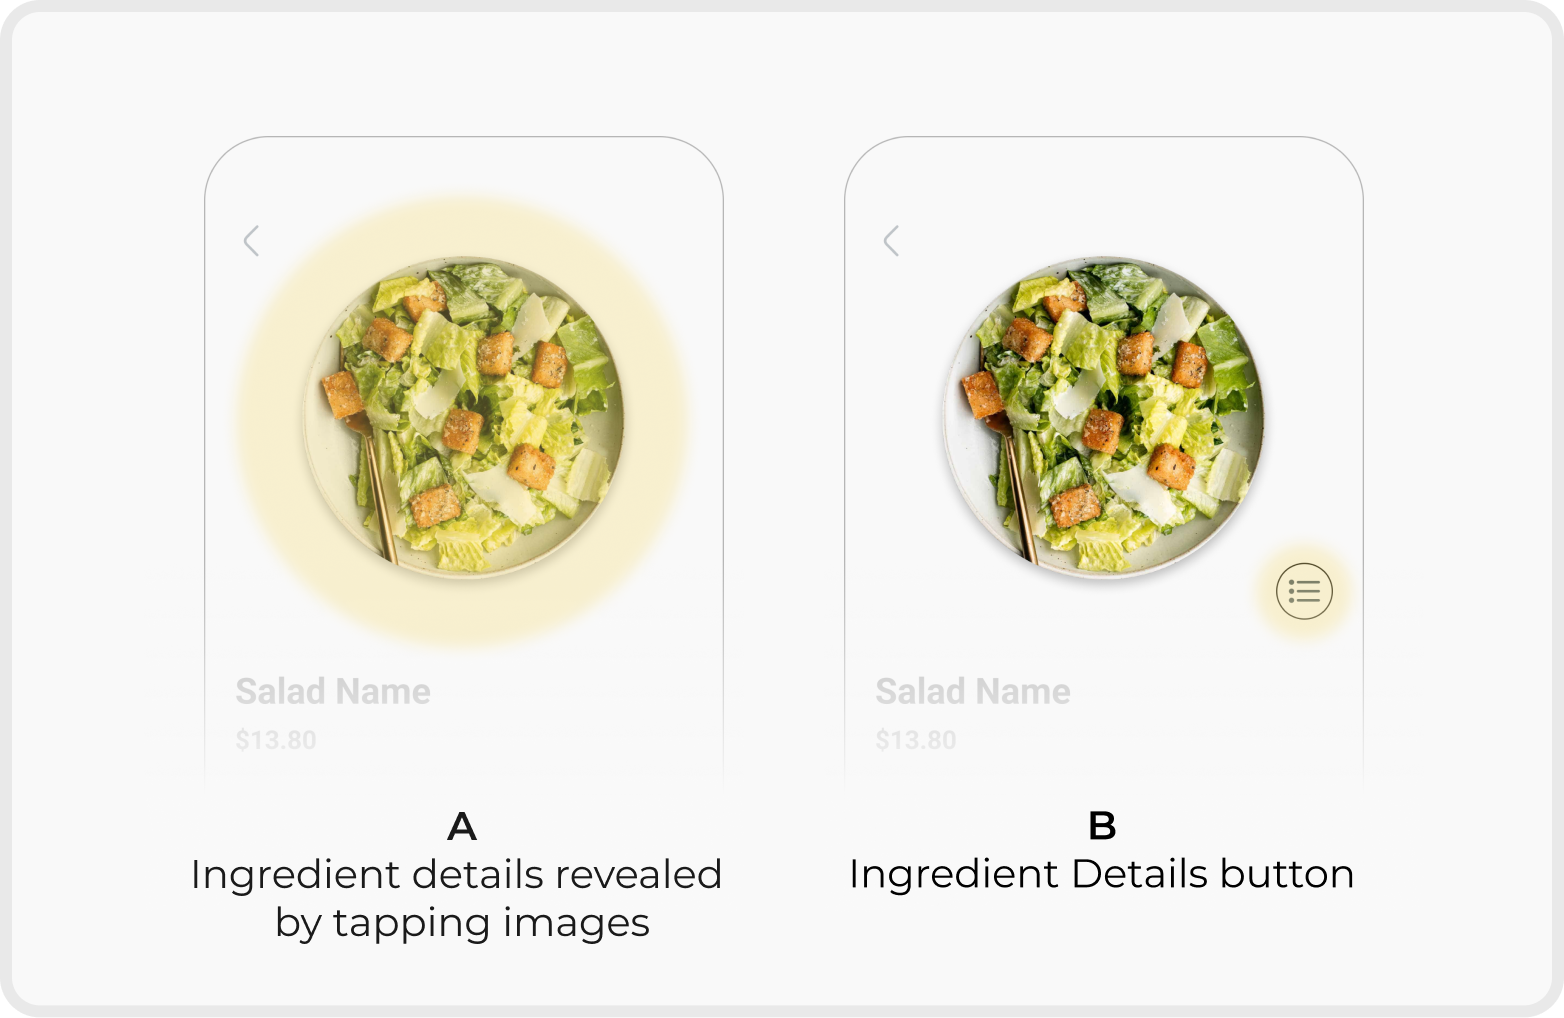Click the leftmost crouton in salad A

343,394
